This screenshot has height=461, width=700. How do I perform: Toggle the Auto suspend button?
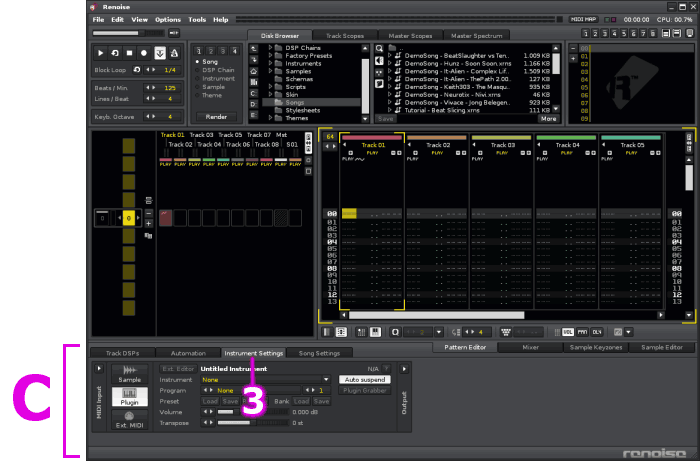[365, 379]
